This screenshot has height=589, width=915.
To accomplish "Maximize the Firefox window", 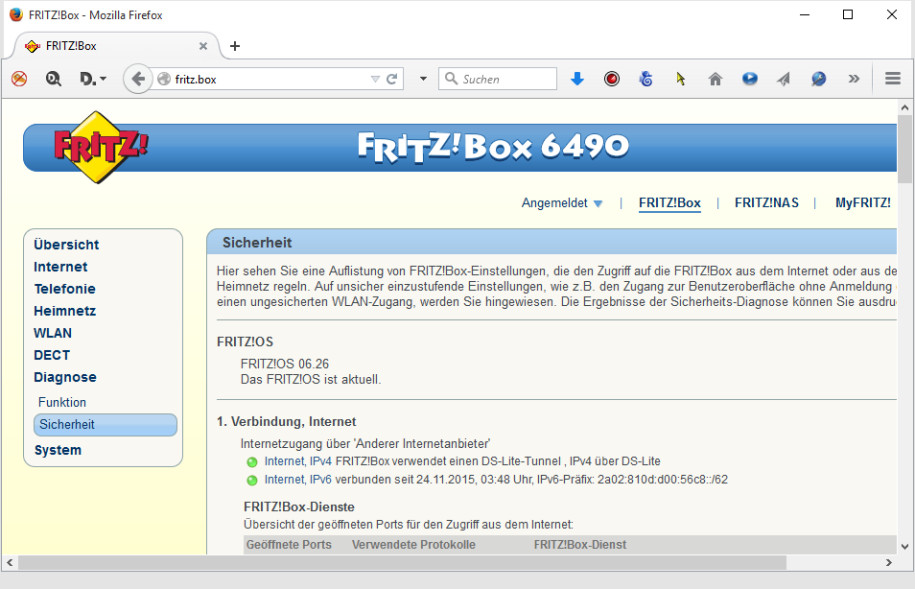I will click(x=848, y=15).
